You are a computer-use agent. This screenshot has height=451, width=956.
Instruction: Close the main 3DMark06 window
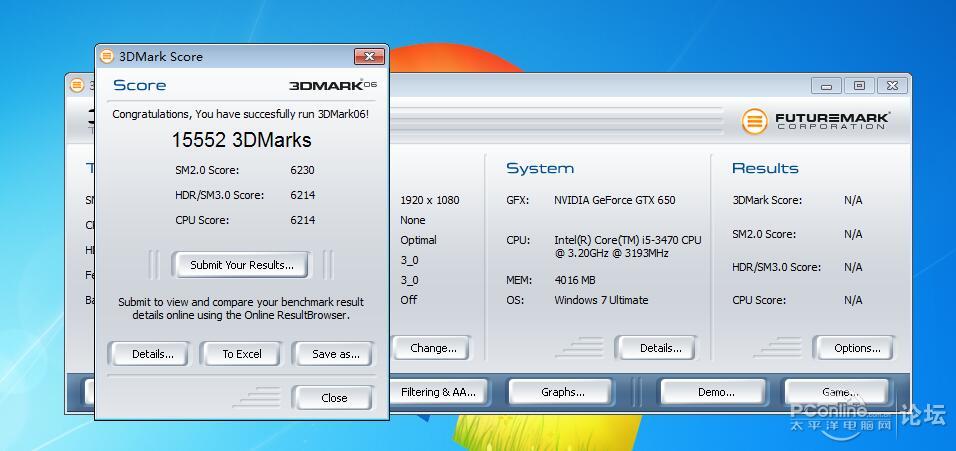892,86
